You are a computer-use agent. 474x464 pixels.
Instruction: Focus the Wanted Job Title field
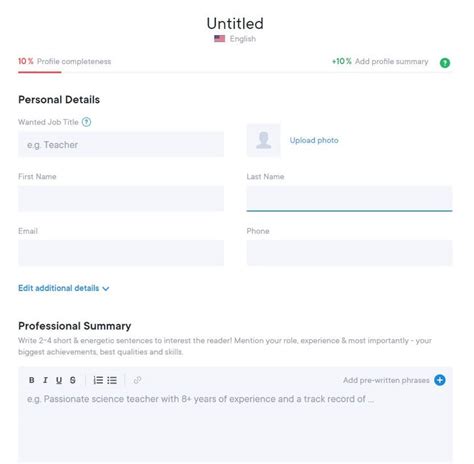(121, 144)
